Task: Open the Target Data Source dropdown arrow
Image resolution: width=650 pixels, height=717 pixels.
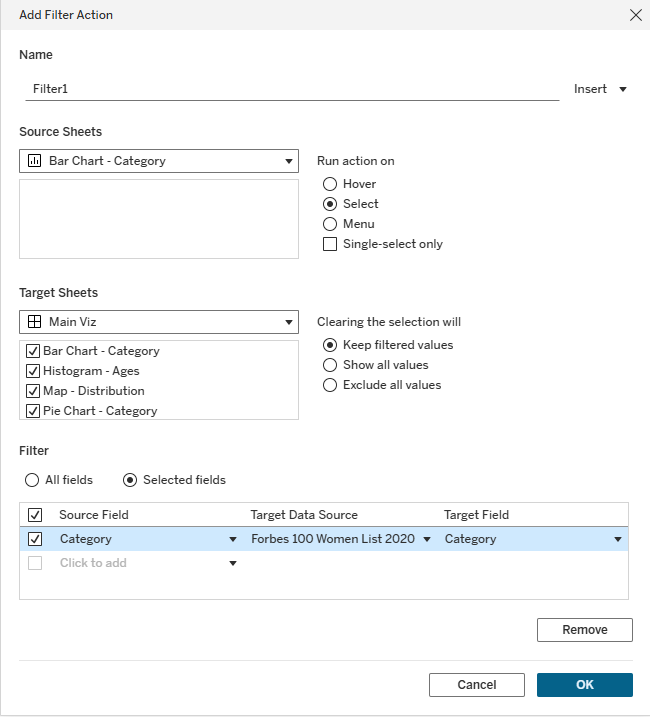Action: click(x=427, y=539)
